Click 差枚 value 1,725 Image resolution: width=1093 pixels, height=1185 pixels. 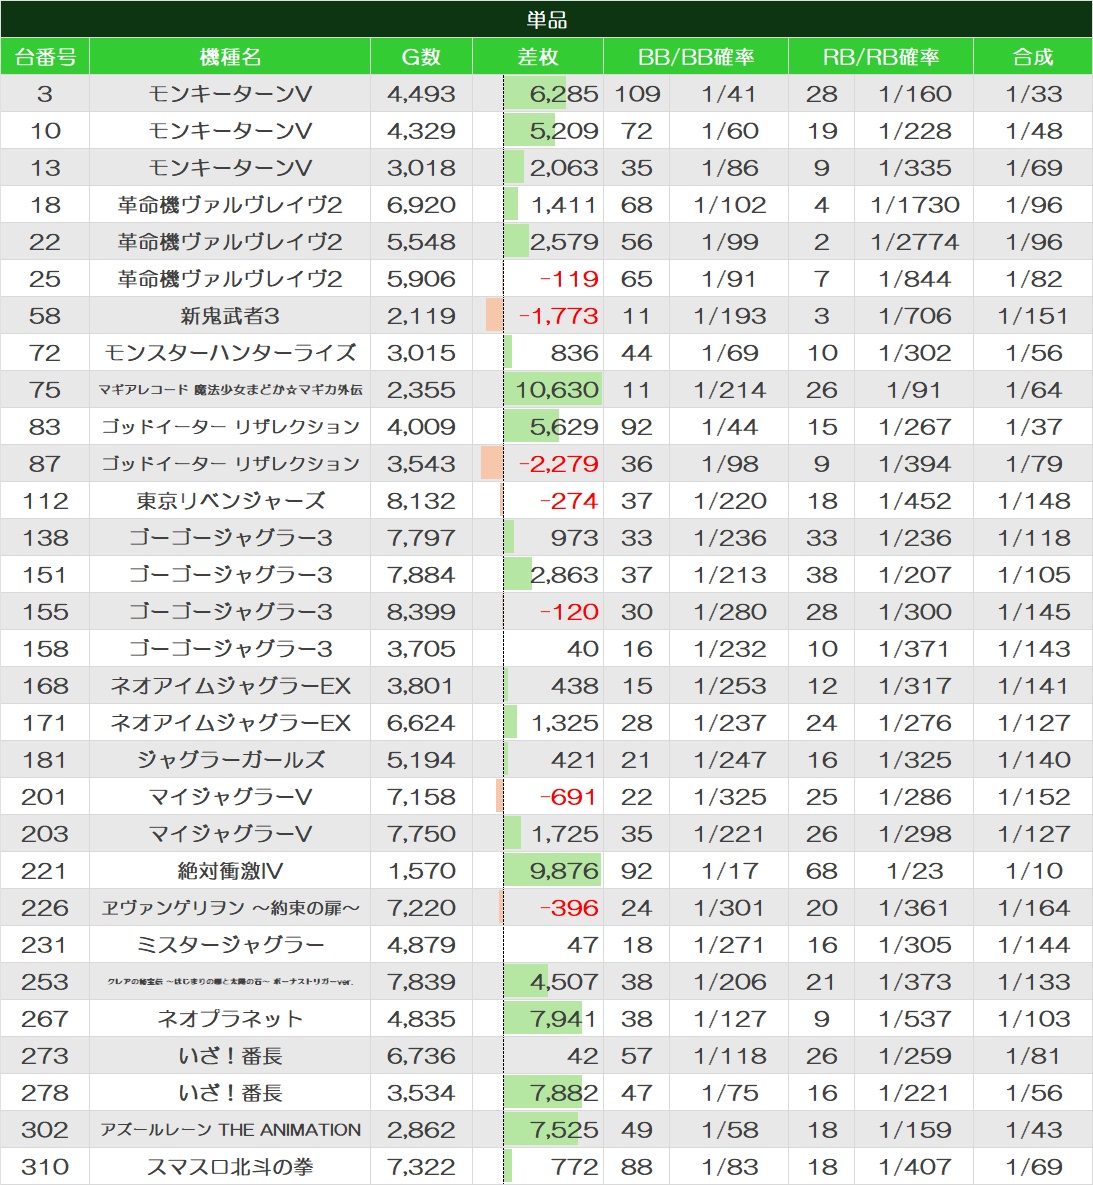(x=565, y=834)
